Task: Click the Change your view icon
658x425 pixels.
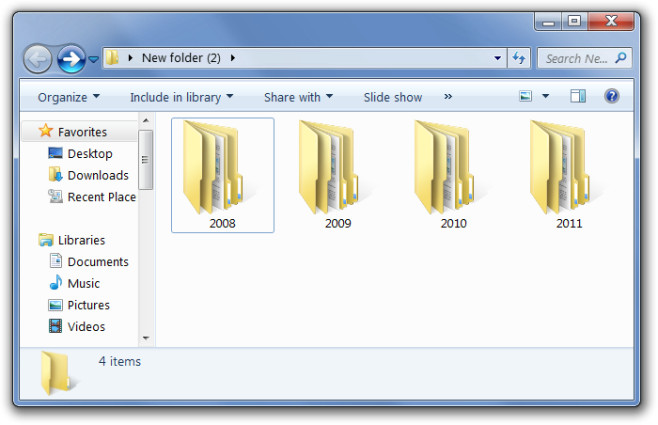Action: 525,96
